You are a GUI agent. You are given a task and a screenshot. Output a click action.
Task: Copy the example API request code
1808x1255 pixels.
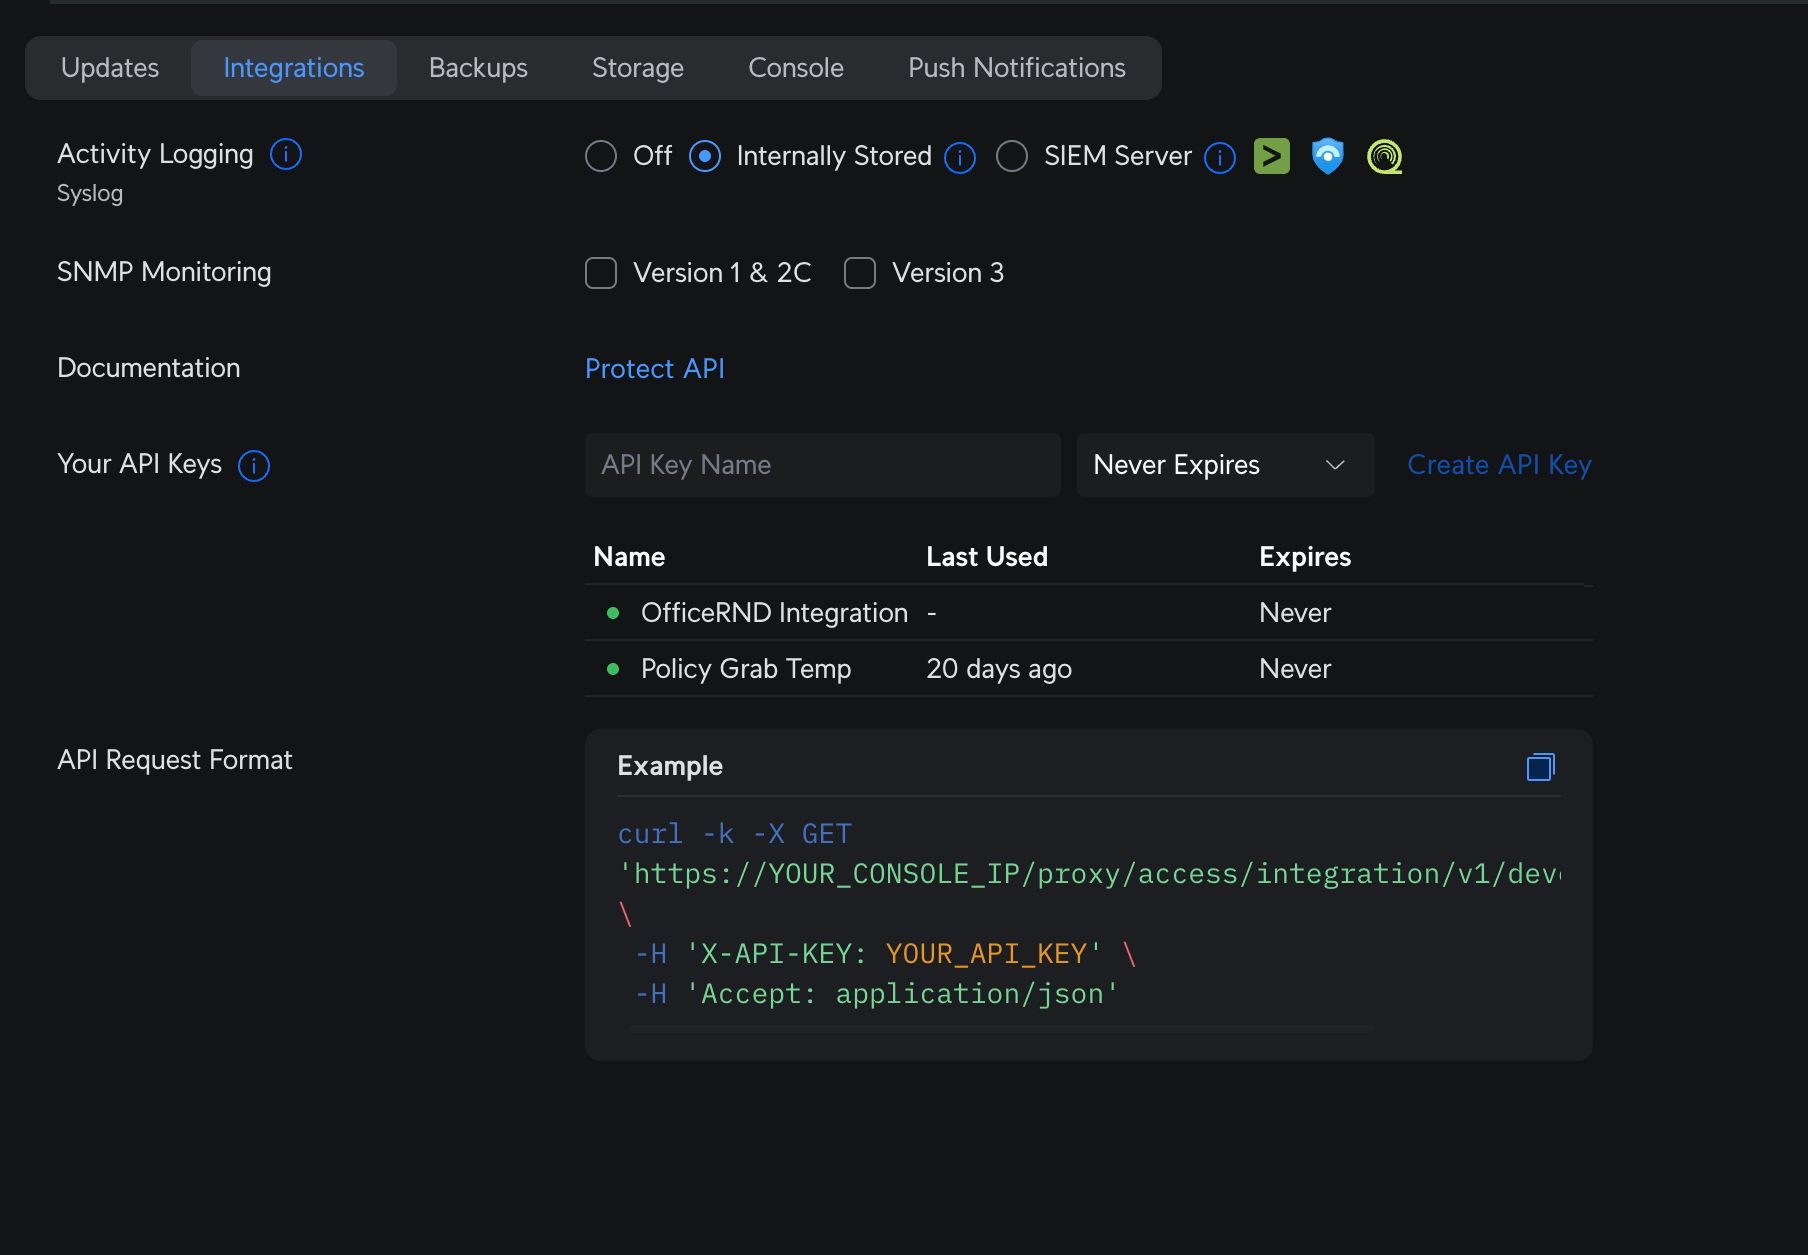pyautogui.click(x=1540, y=767)
